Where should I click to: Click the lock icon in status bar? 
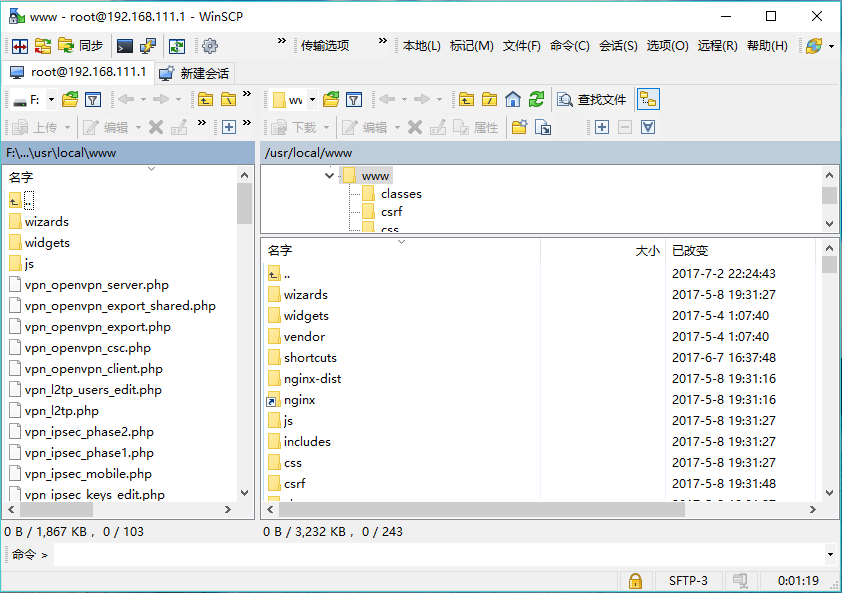(634, 581)
